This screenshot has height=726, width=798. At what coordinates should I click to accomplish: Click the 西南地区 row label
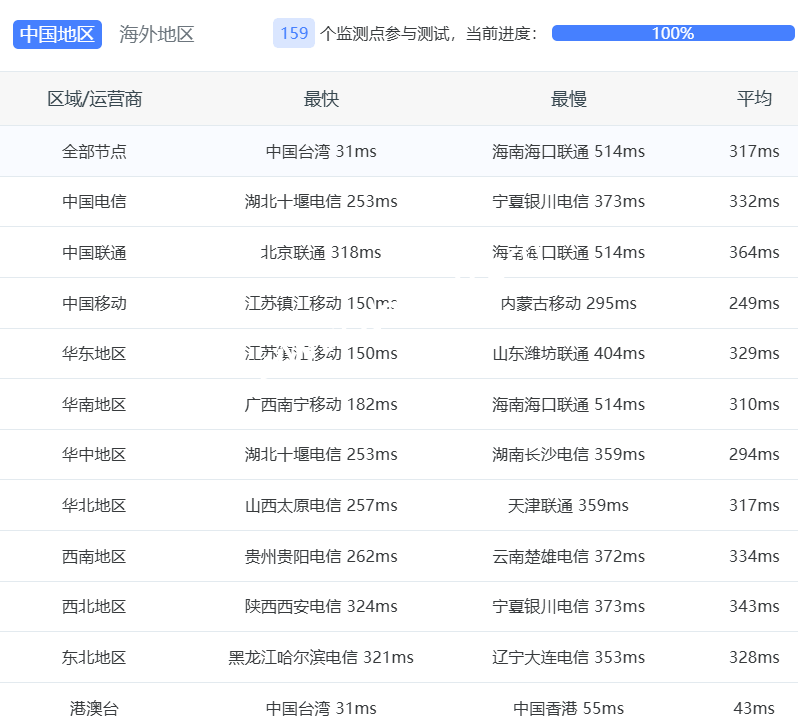click(x=95, y=557)
